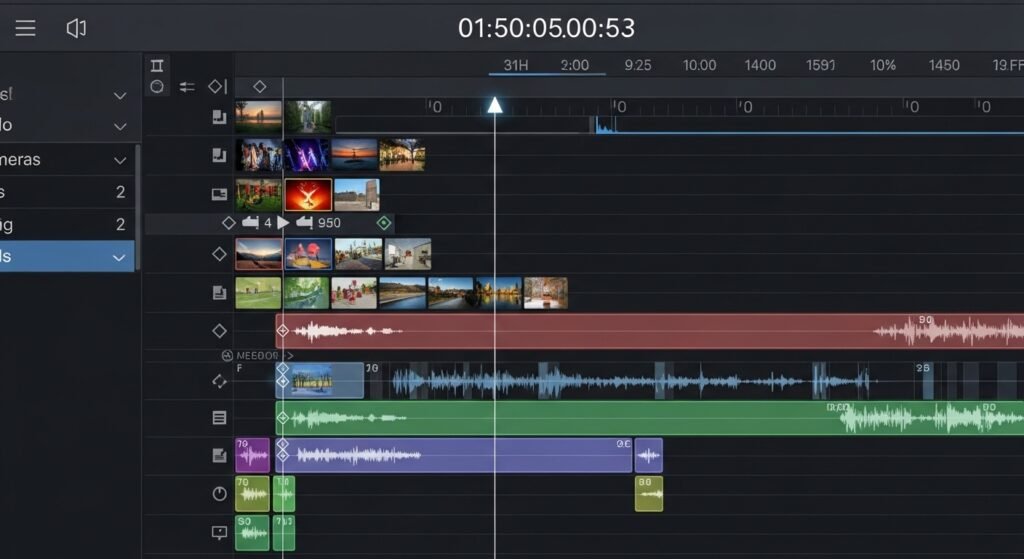Click the 1450 ruler label

pyautogui.click(x=944, y=65)
